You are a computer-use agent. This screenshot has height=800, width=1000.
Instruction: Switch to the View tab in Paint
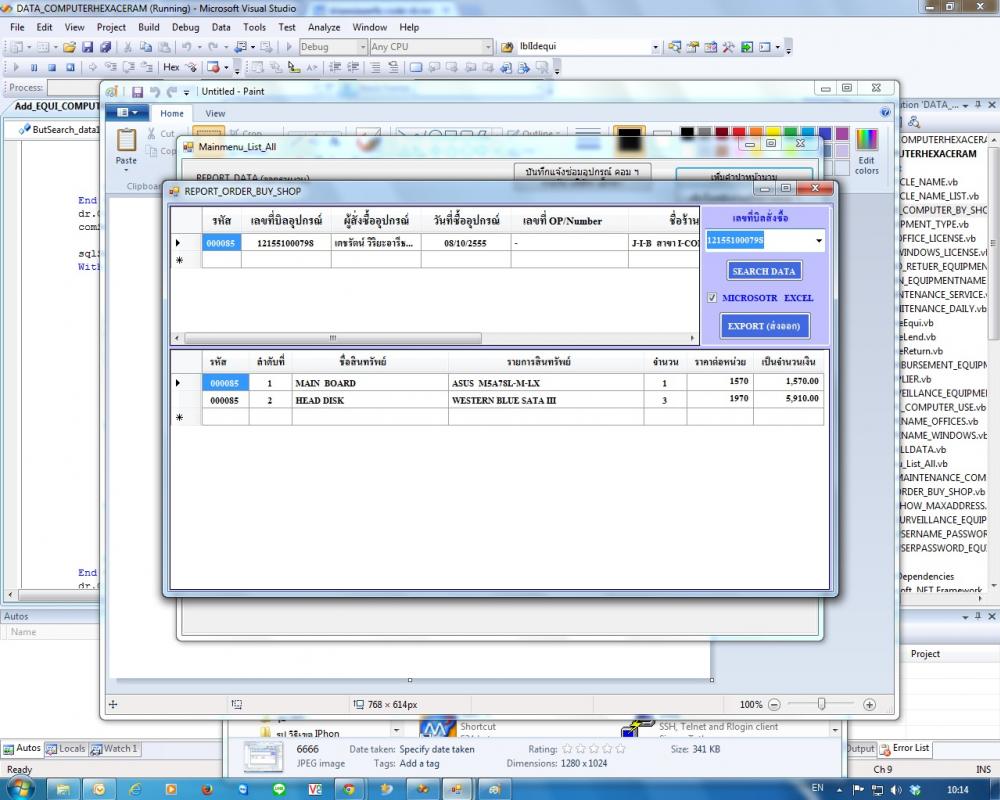tap(215, 114)
